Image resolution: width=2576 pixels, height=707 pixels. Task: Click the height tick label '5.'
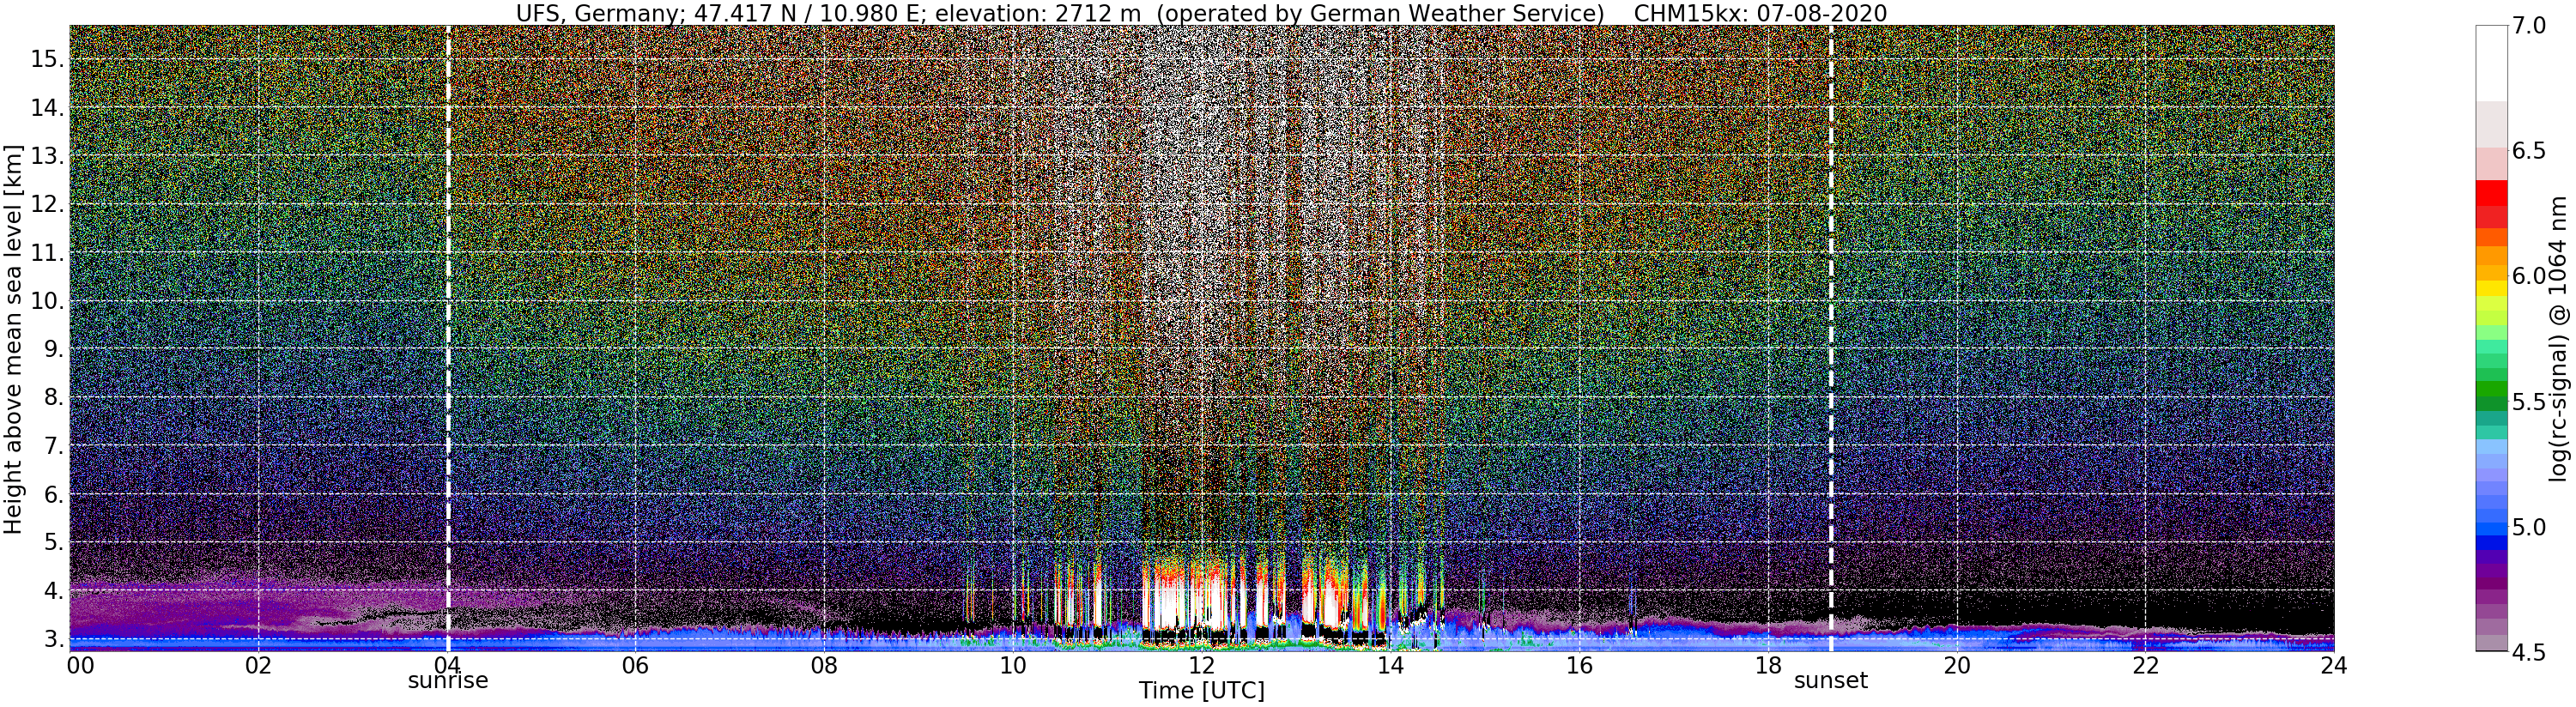click(x=52, y=543)
